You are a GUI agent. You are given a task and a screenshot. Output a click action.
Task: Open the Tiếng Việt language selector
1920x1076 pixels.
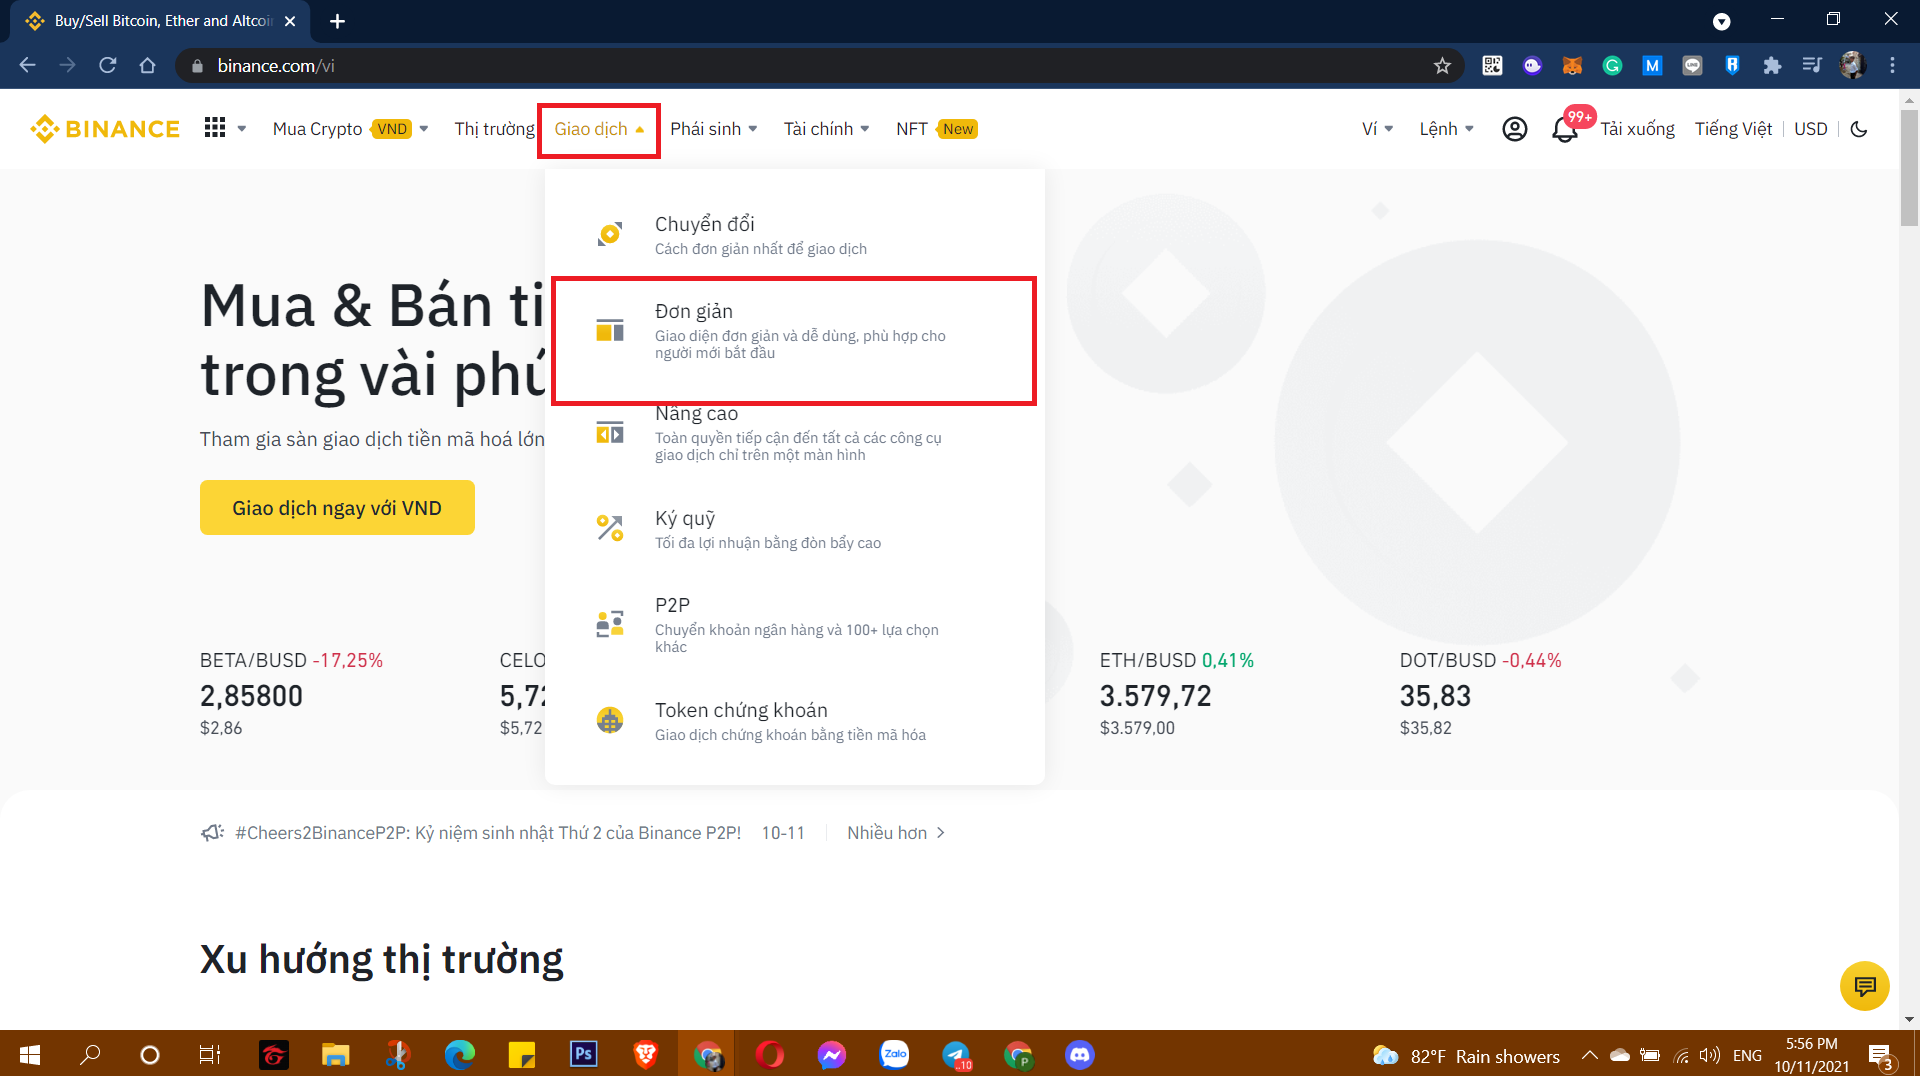pos(1733,129)
